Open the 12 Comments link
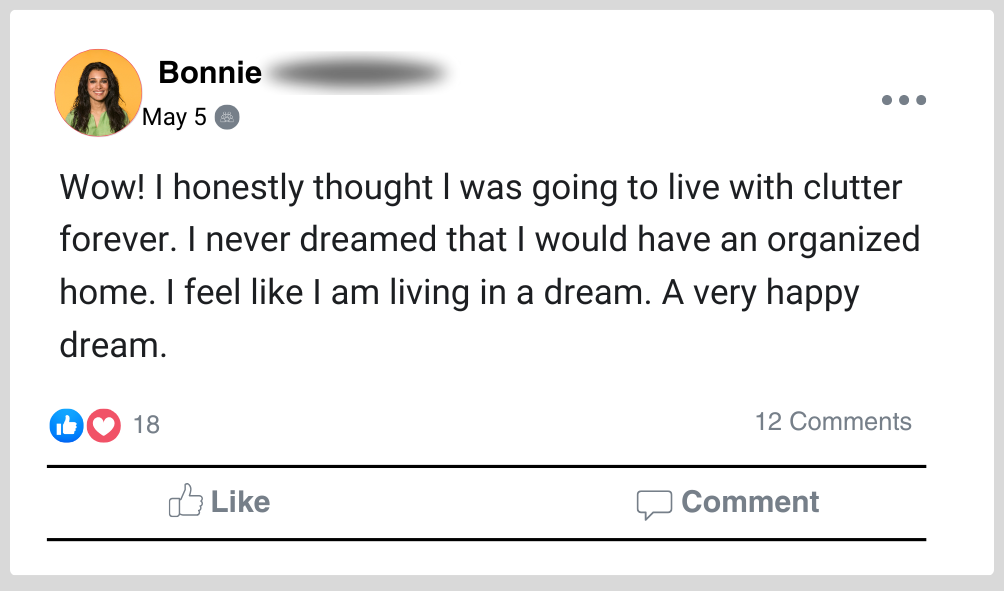Screen dimensions: 1004x591 tap(833, 421)
